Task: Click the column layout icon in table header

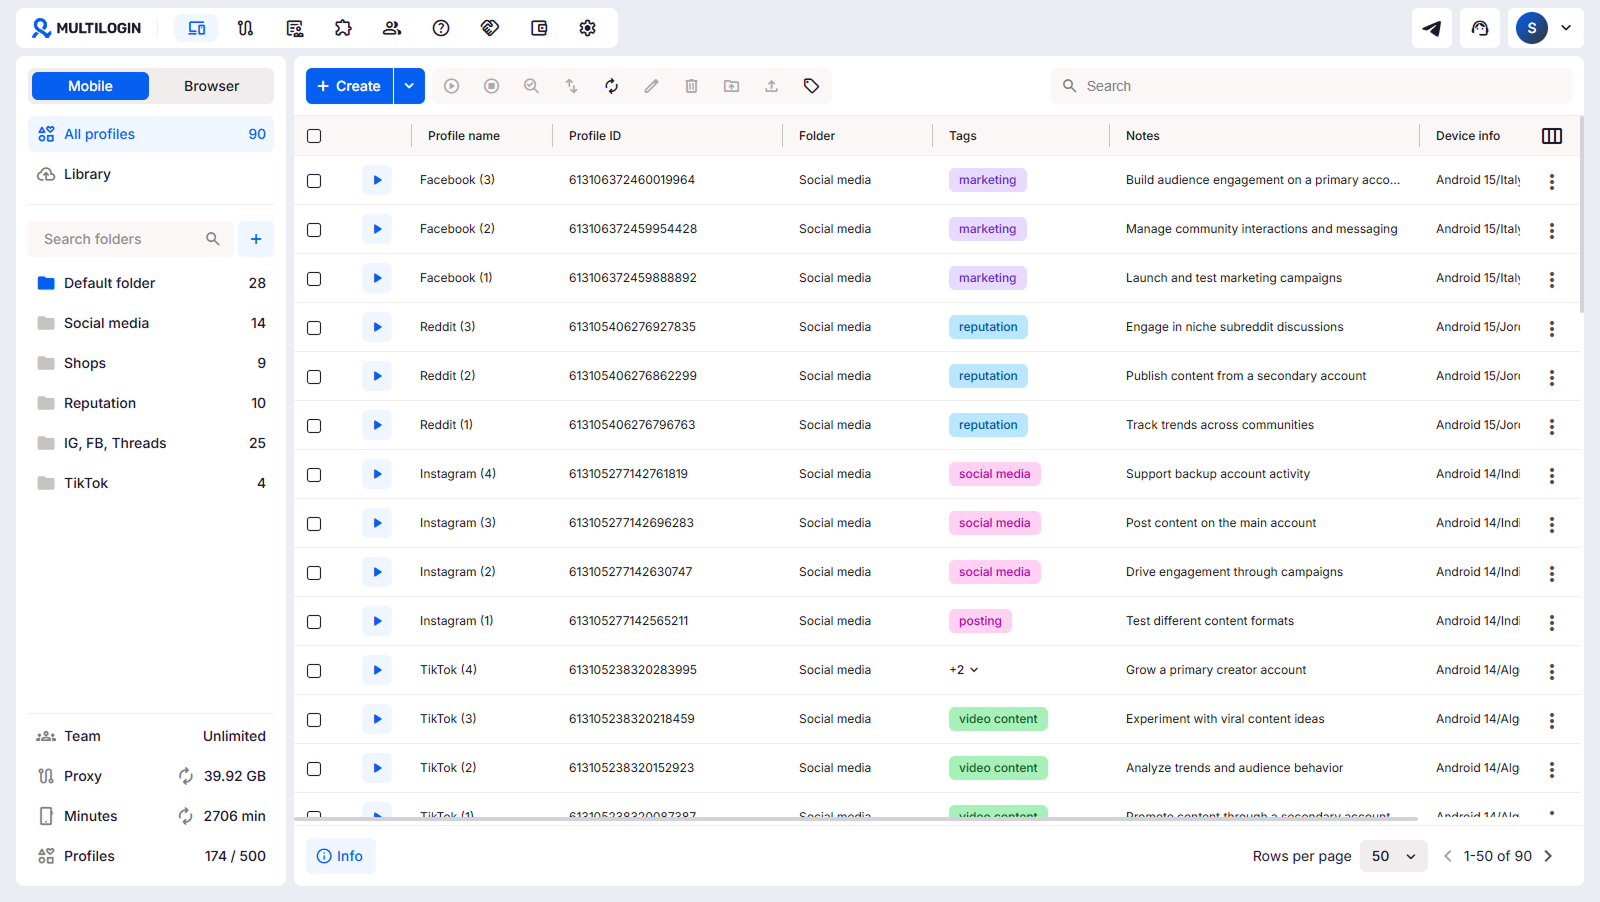Action: [x=1551, y=136]
